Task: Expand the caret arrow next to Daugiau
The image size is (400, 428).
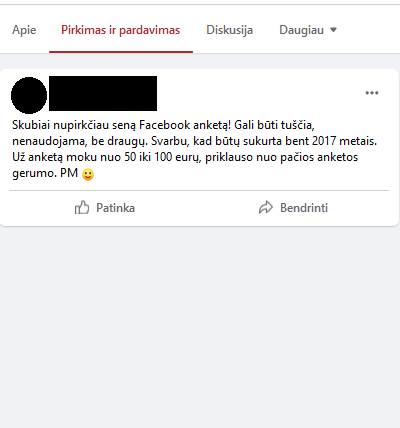Action: coord(333,30)
